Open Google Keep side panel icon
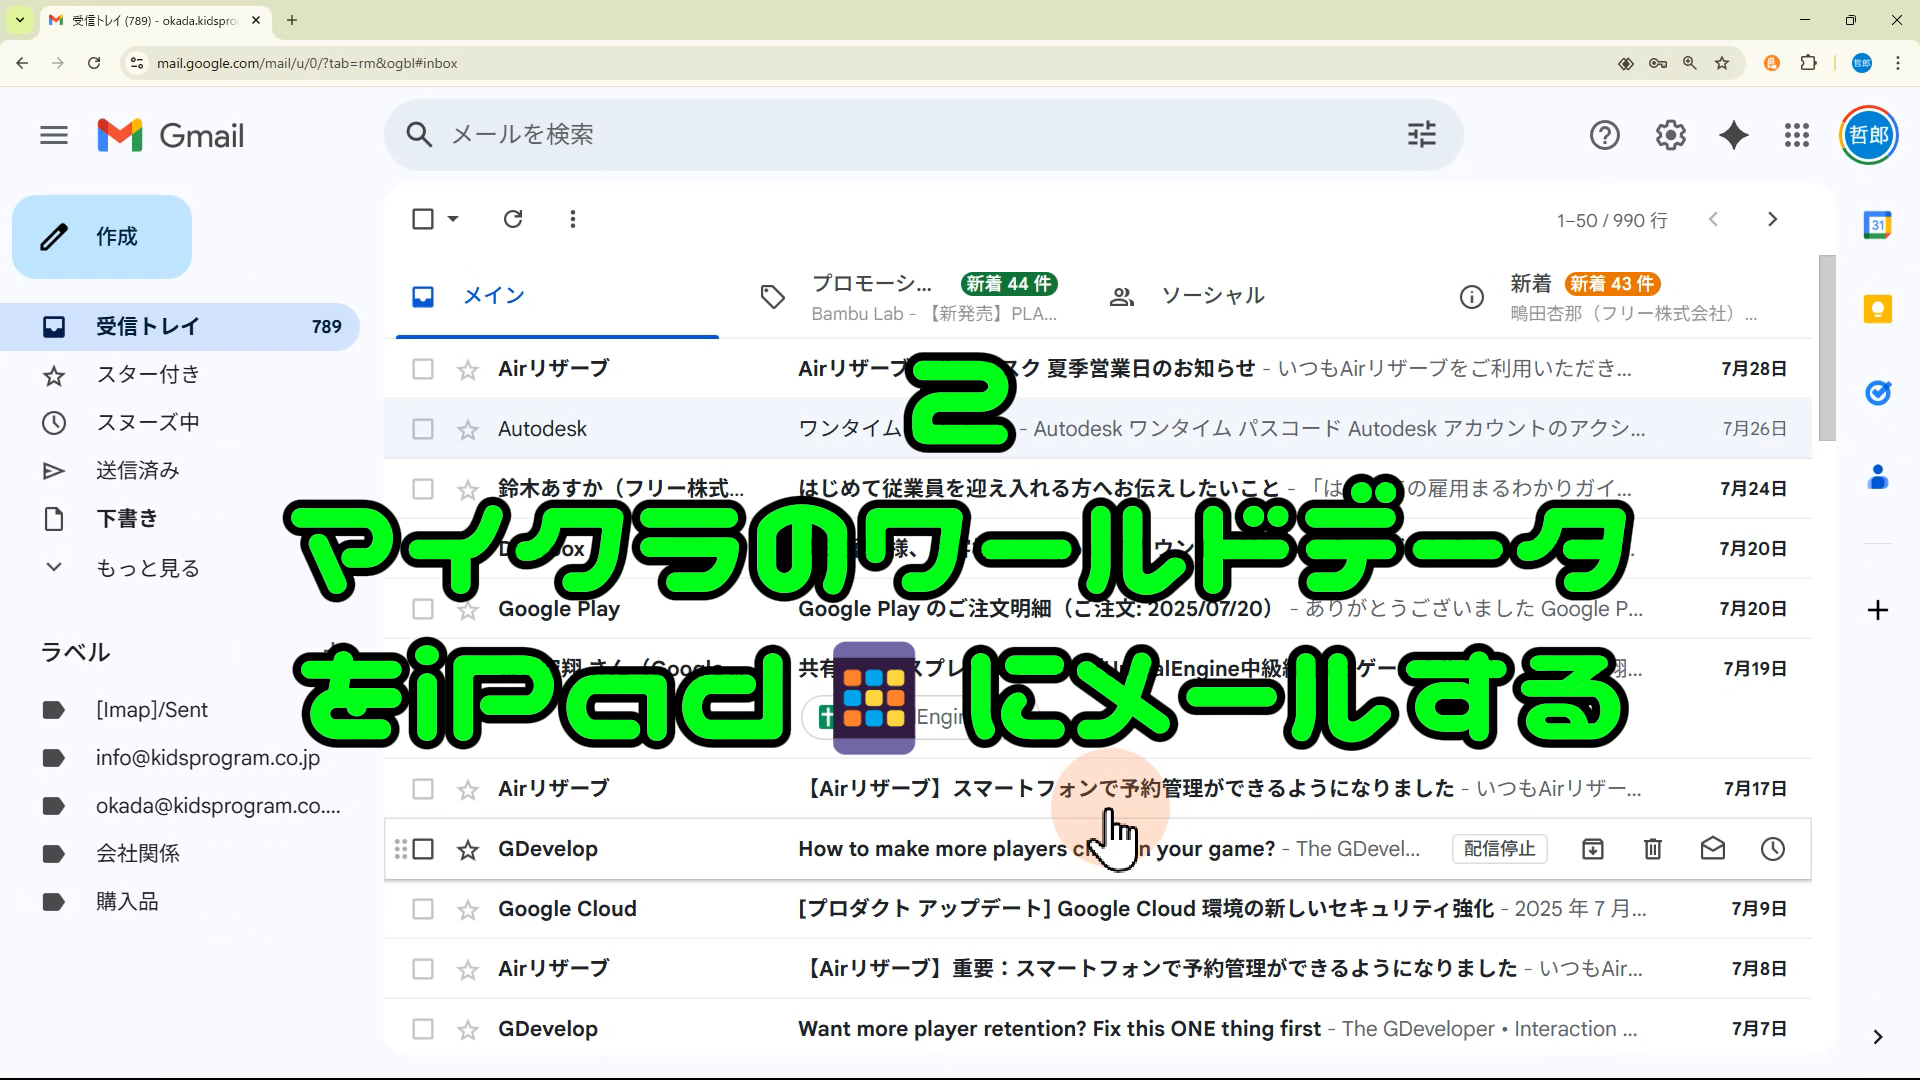Viewport: 1920px width, 1080px height. (x=1878, y=309)
